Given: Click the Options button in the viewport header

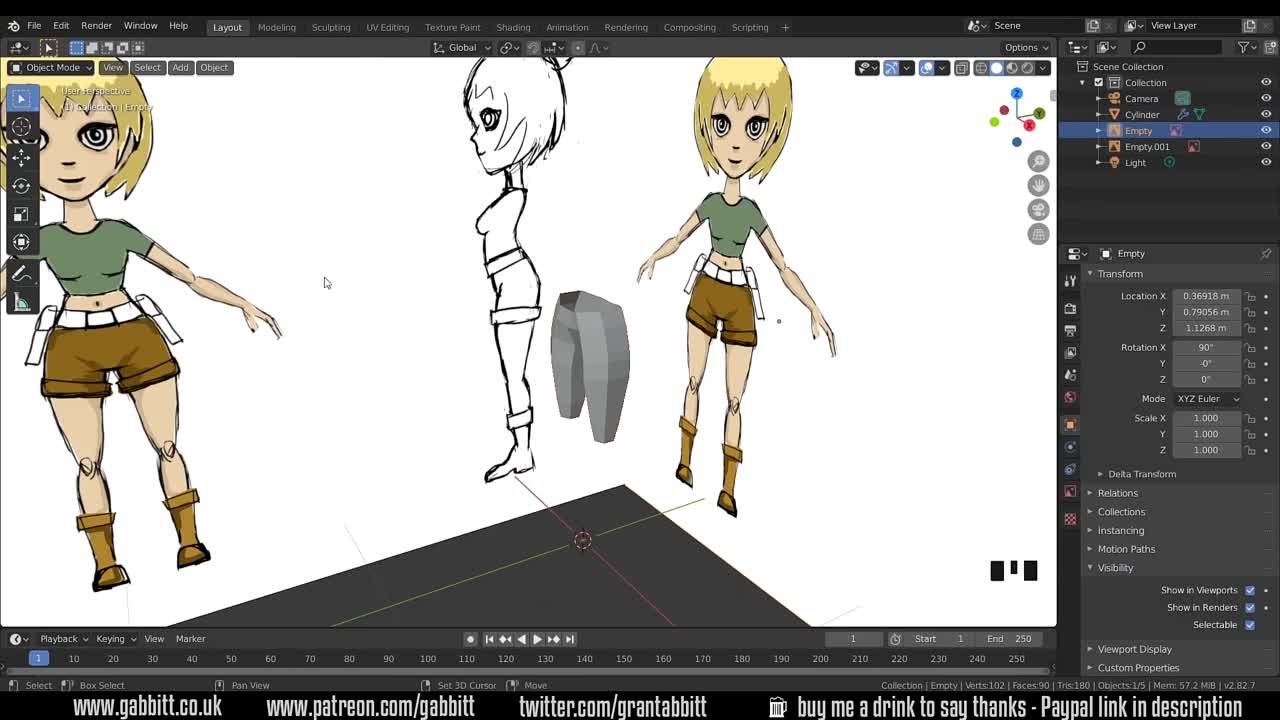Looking at the screenshot, I should click(x=1024, y=47).
